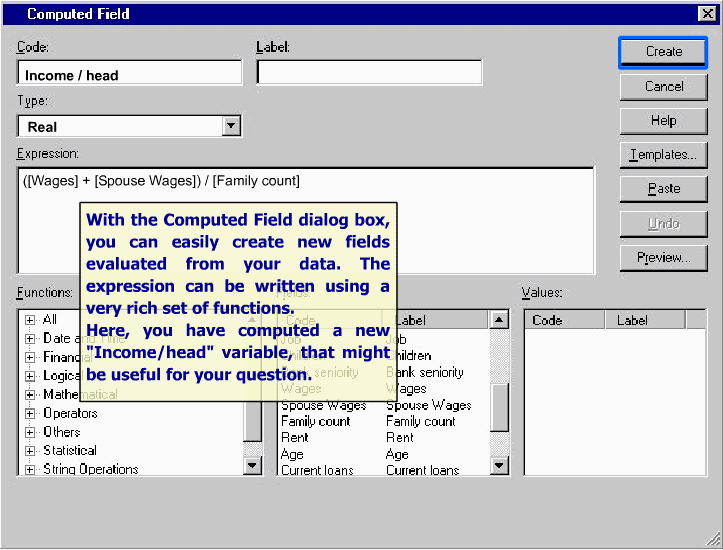Open Help for Computed Field
Screen dimensions: 723x550
pyautogui.click(x=663, y=121)
